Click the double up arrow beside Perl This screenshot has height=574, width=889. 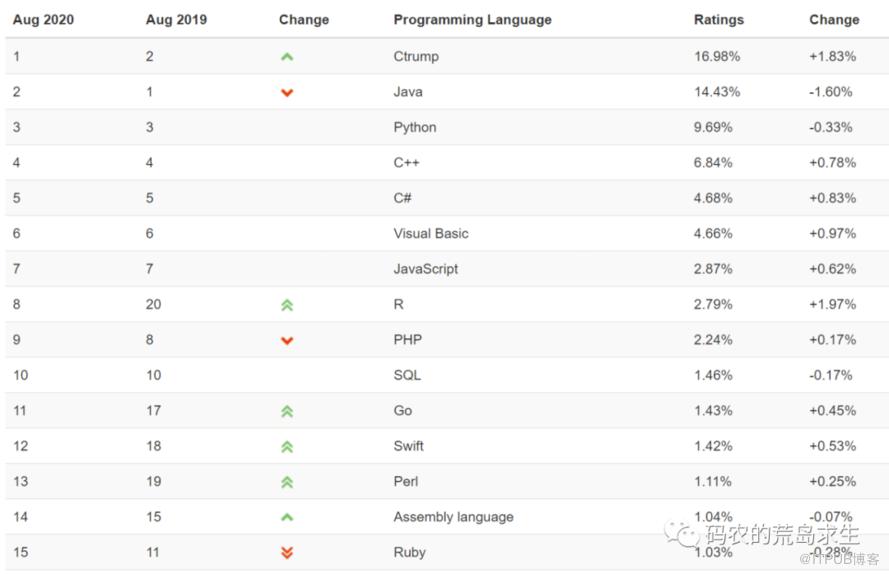click(287, 482)
